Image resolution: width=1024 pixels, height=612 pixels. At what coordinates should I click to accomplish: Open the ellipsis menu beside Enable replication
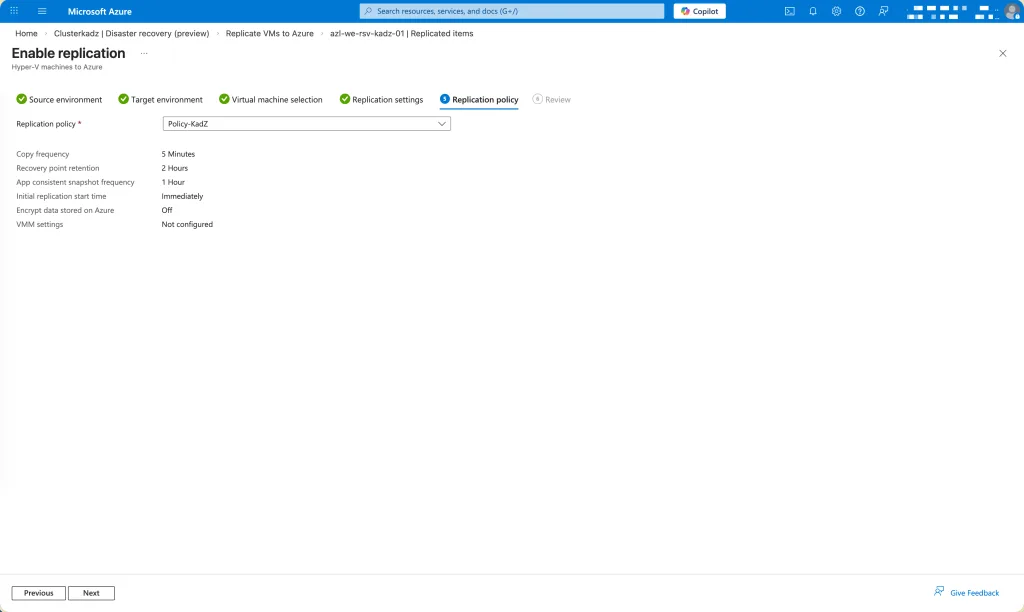point(144,53)
